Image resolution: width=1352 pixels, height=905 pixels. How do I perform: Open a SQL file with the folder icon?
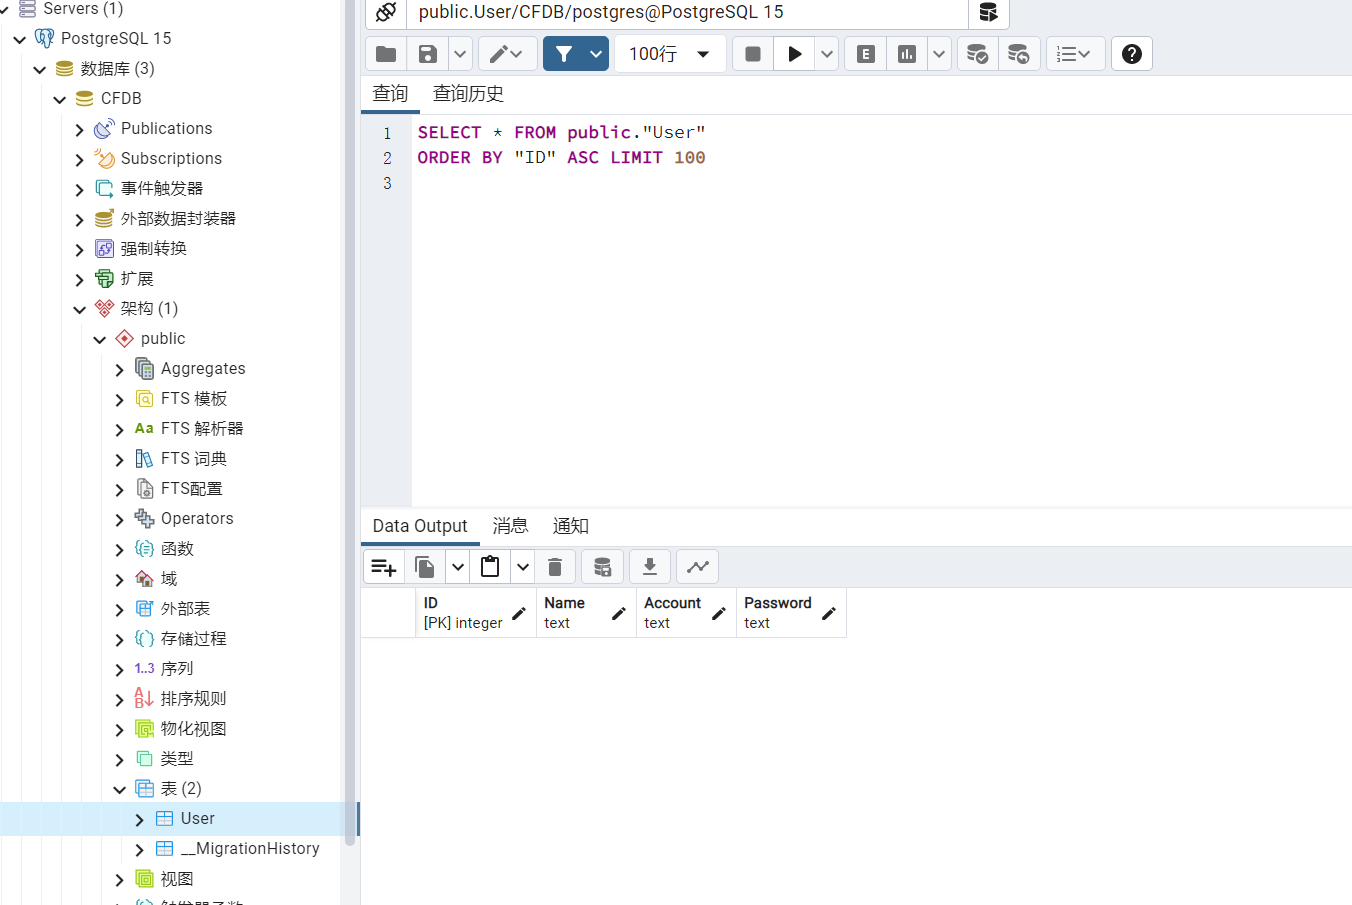click(x=386, y=54)
